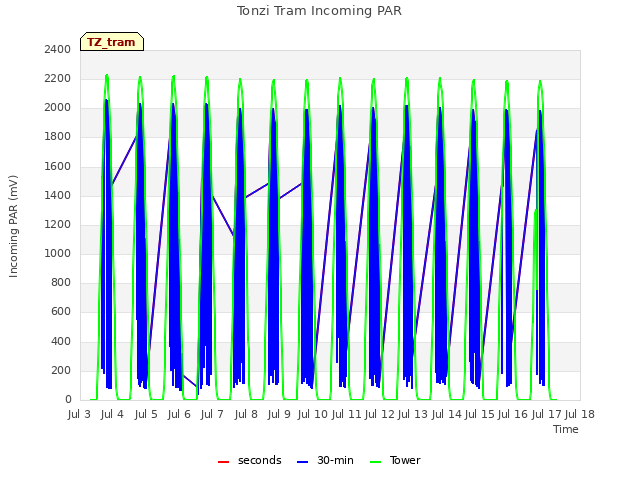Click the Jul 11 x-axis label

pyautogui.click(x=346, y=414)
